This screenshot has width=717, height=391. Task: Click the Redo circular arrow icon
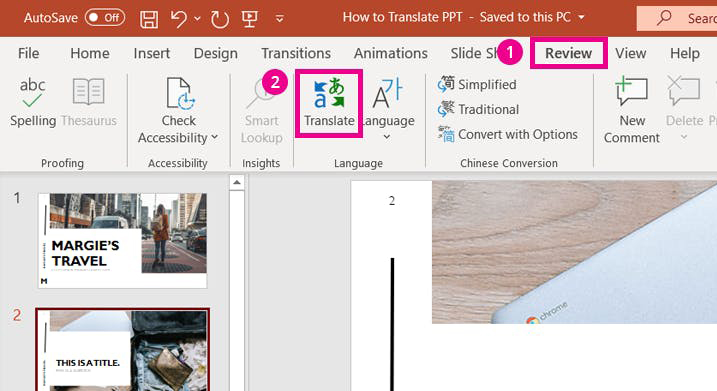(x=220, y=19)
